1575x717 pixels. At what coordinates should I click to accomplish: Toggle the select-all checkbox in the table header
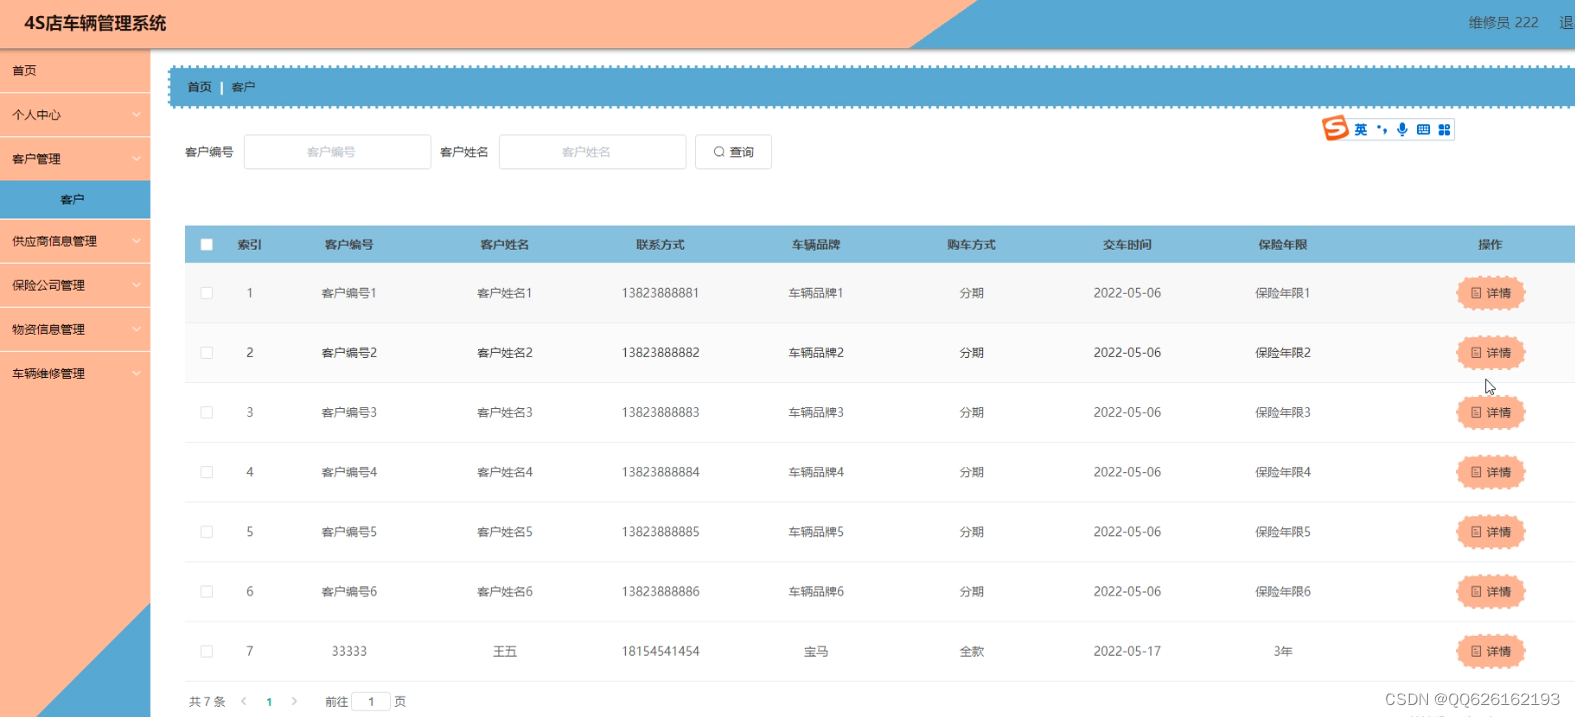coord(207,245)
